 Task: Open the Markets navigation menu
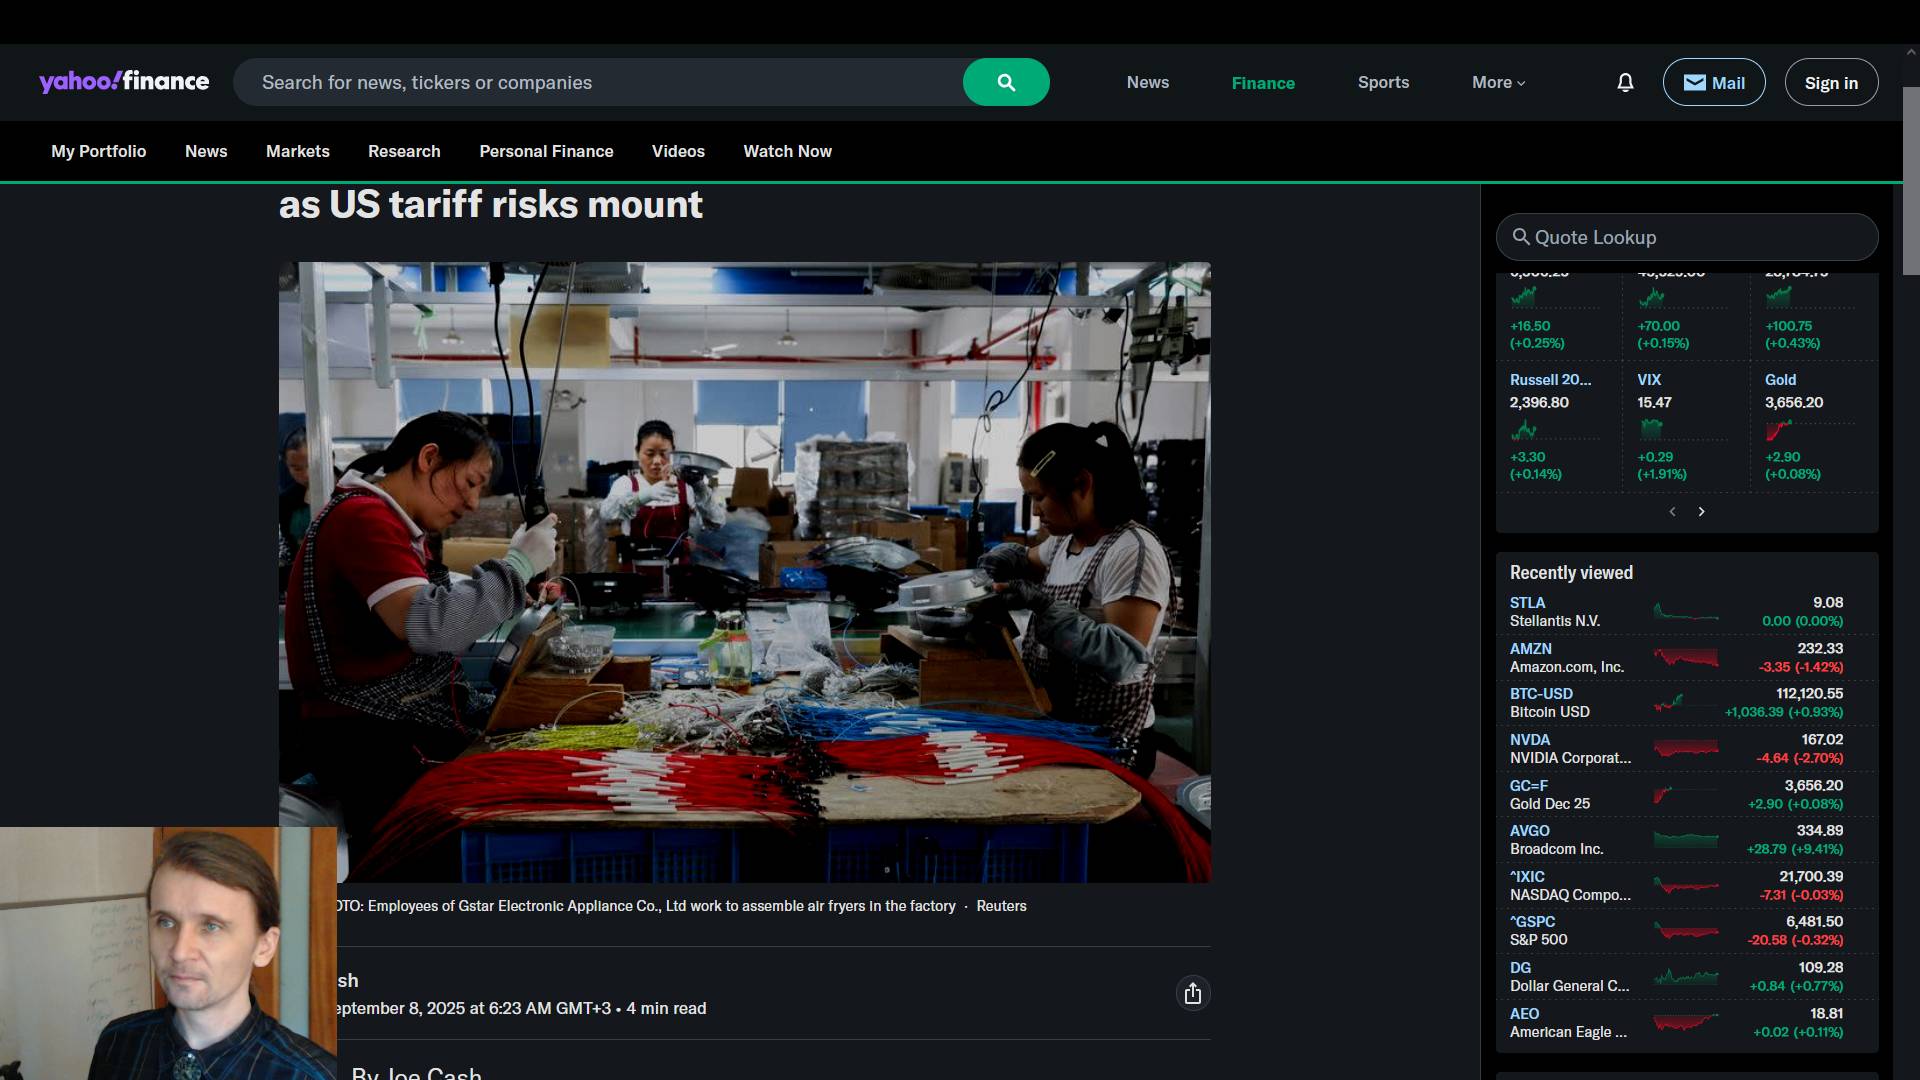pos(297,151)
